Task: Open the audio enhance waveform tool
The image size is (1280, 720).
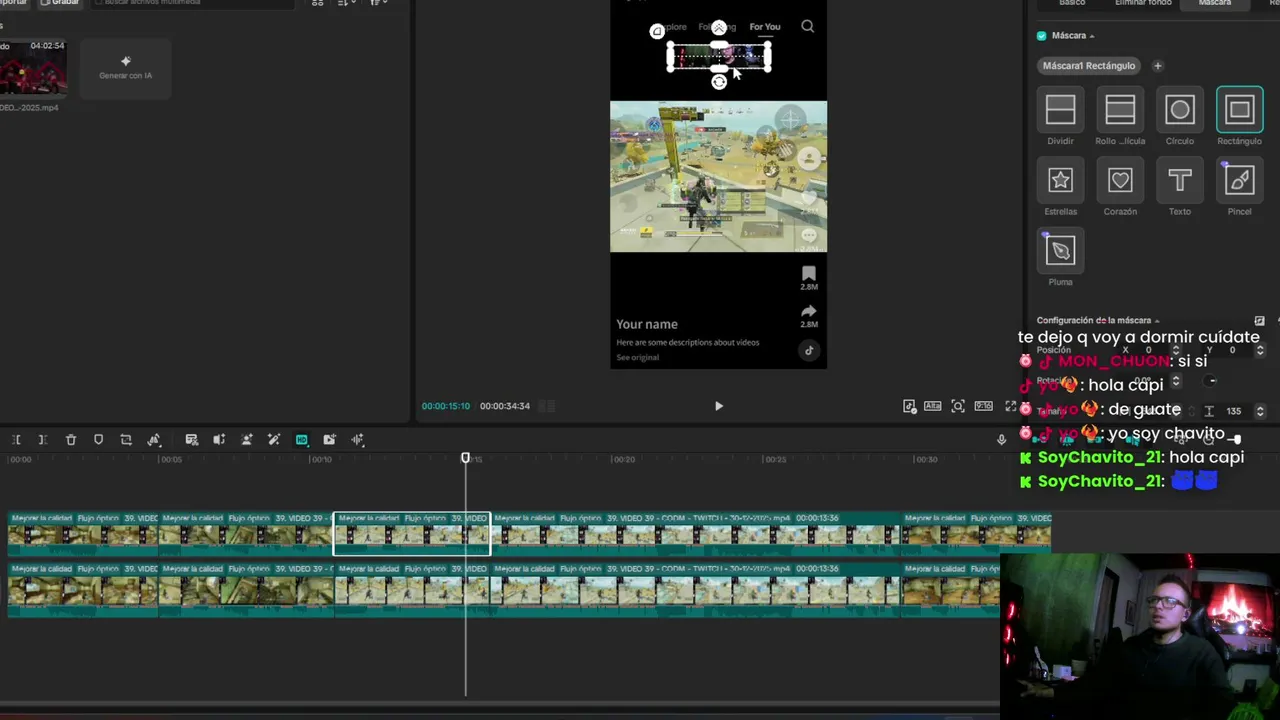Action: [357, 440]
